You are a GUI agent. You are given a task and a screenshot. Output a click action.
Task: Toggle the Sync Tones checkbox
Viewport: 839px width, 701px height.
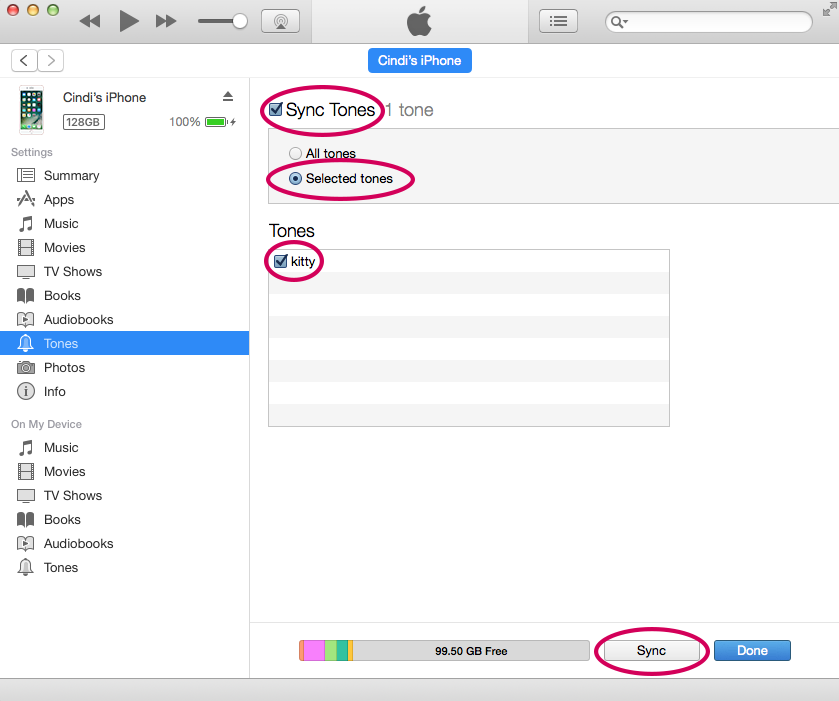(276, 110)
